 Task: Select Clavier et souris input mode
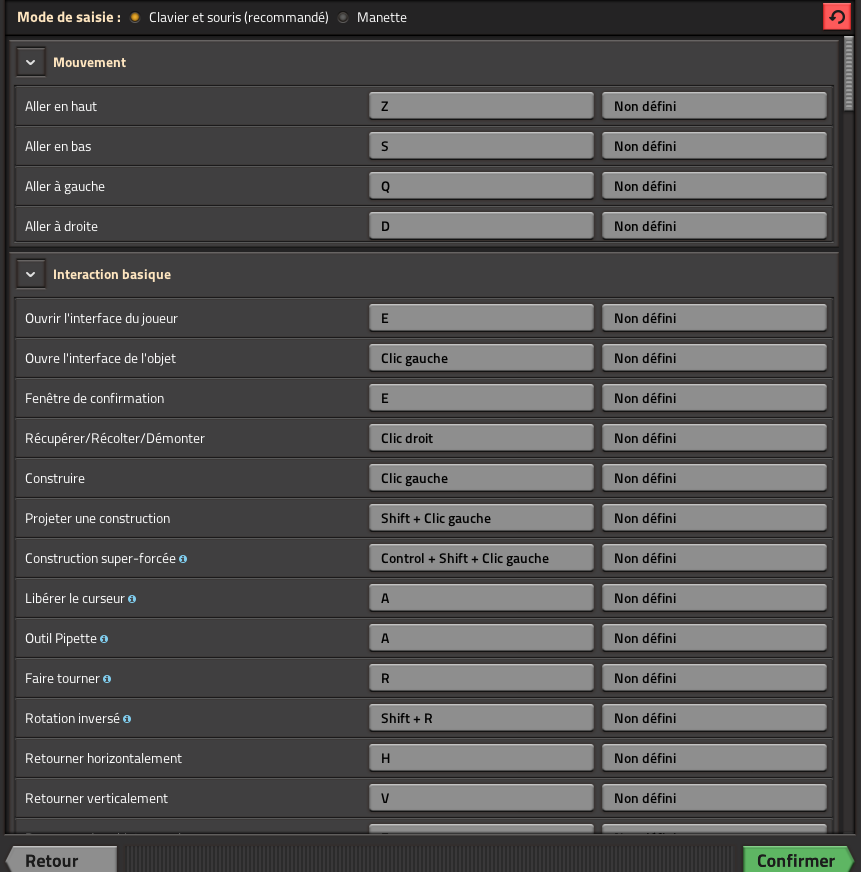(135, 18)
